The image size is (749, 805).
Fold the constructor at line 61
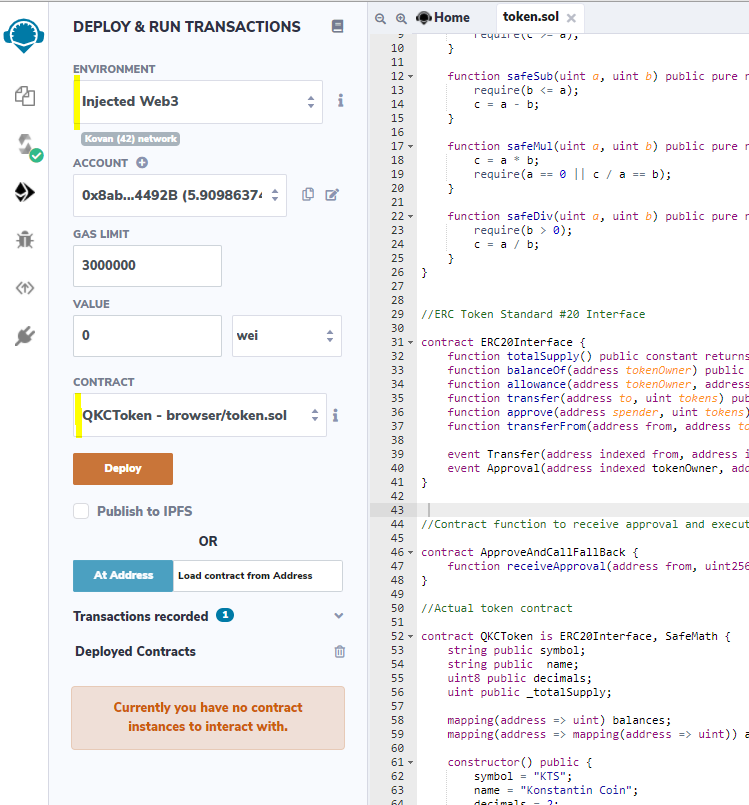411,762
